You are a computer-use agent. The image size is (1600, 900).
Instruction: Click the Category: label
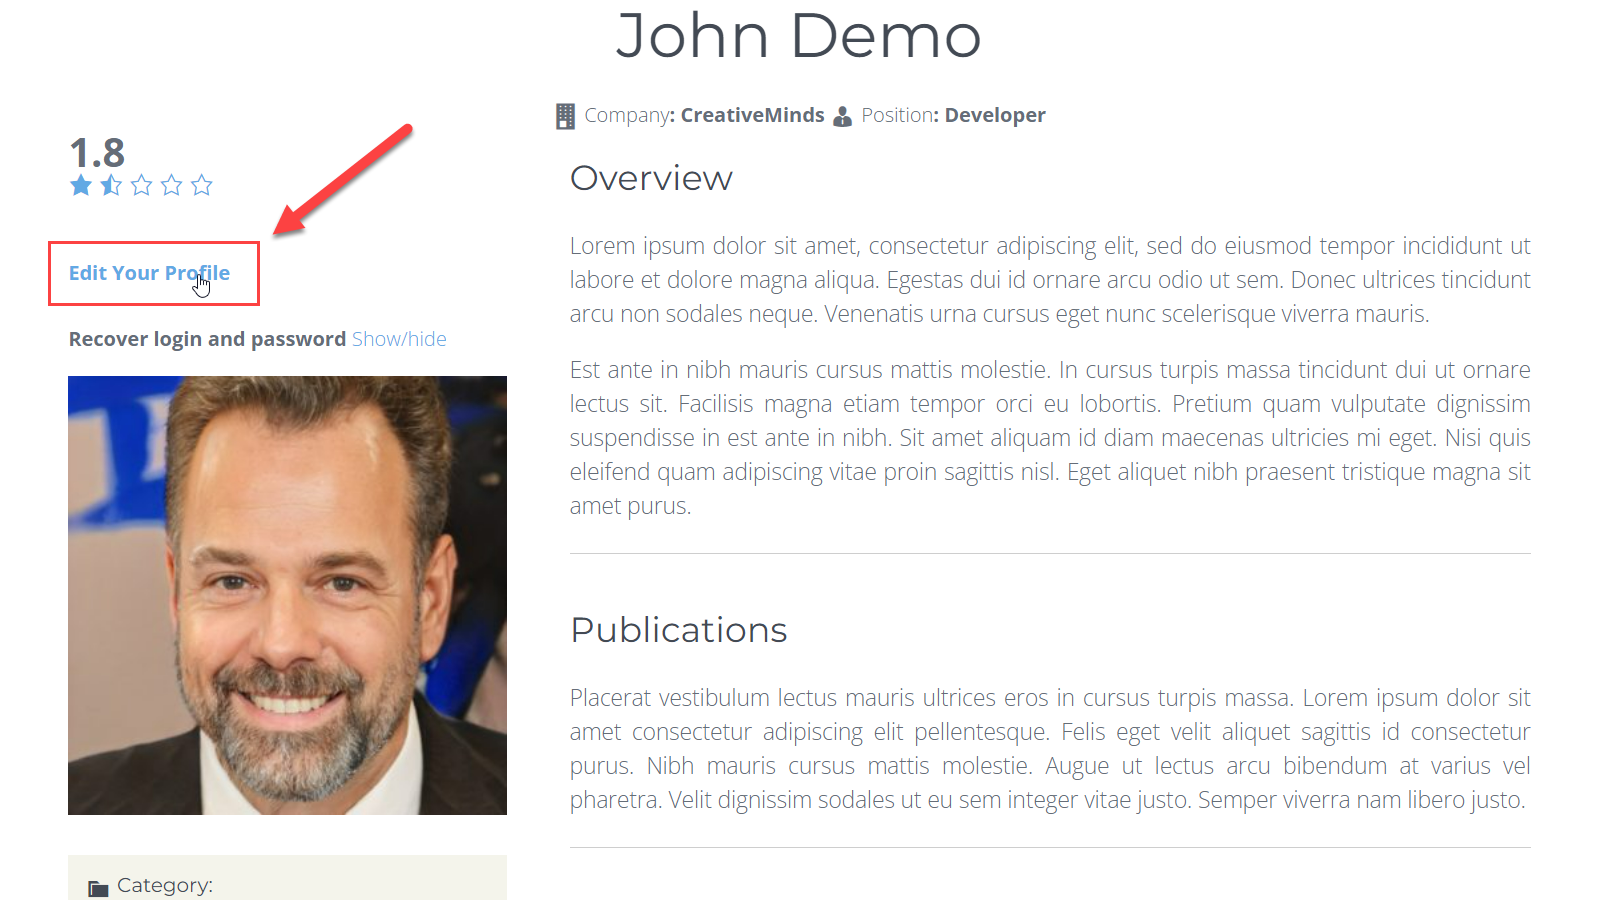point(165,885)
